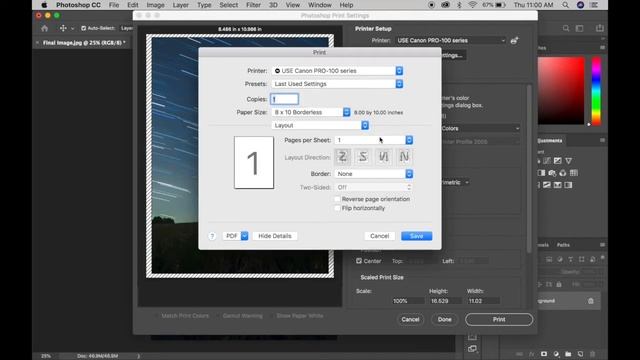Click the Add layer mask icon

click(x=544, y=354)
